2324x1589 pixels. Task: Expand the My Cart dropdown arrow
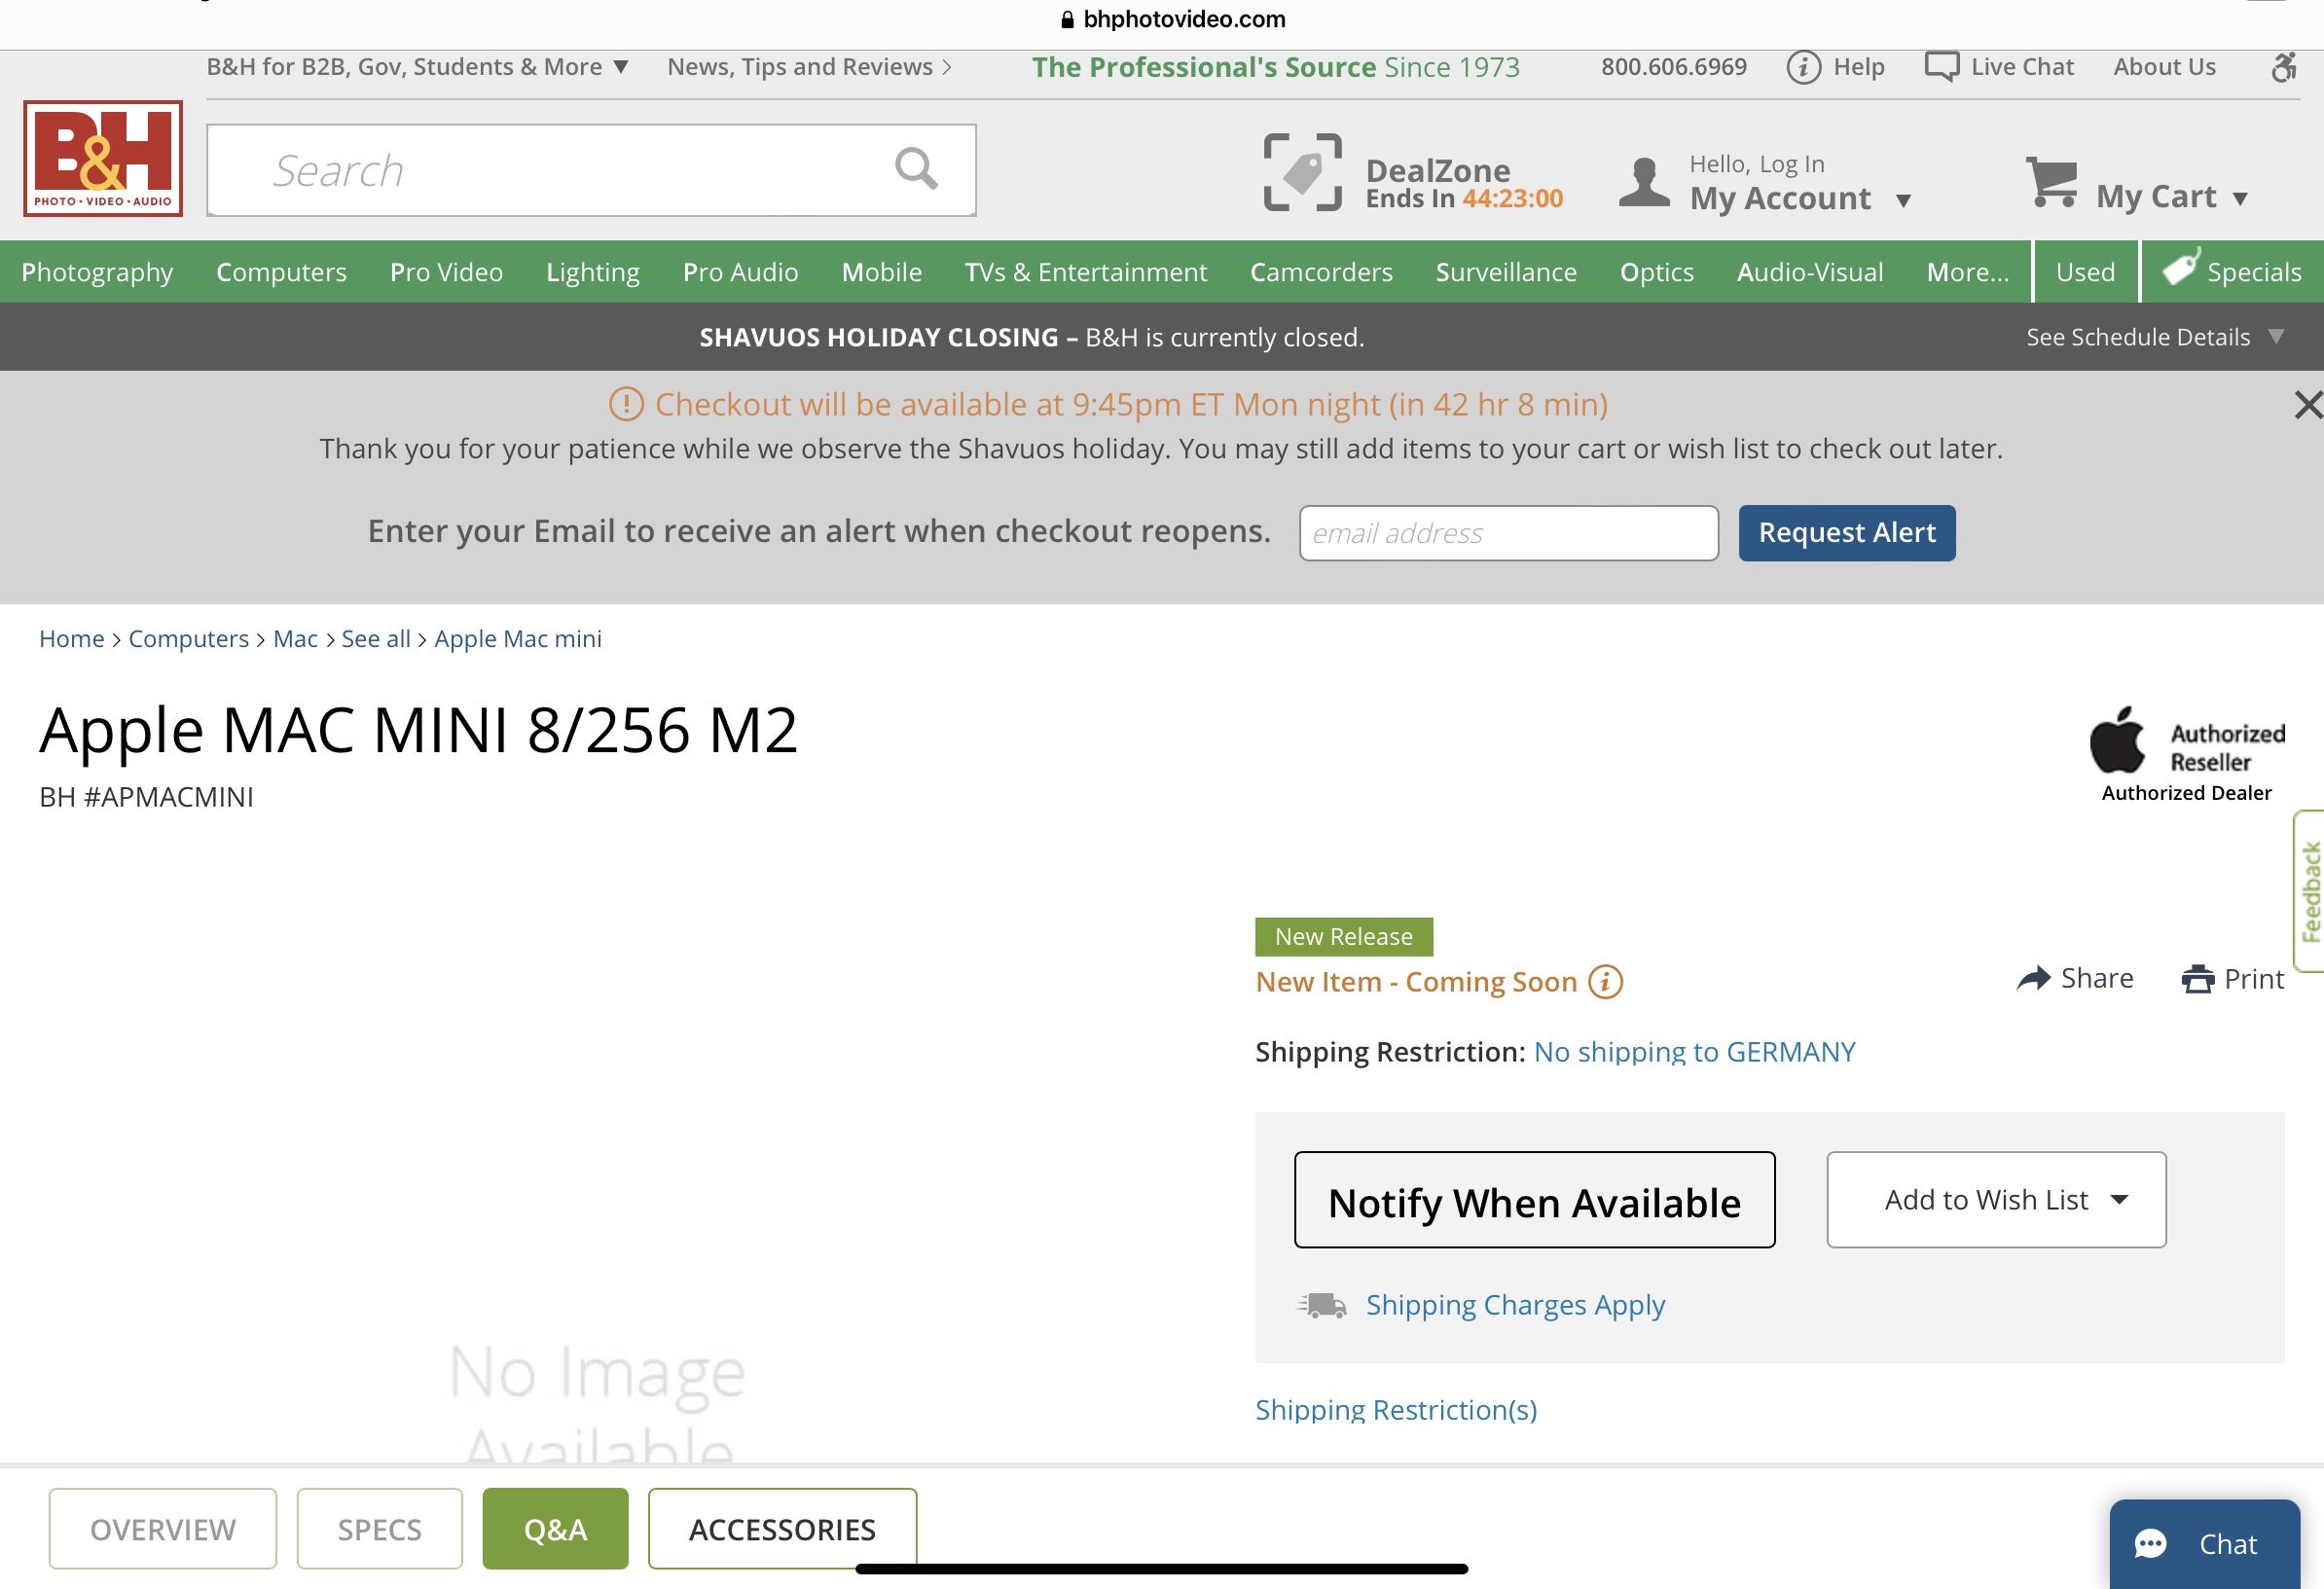coord(2240,199)
